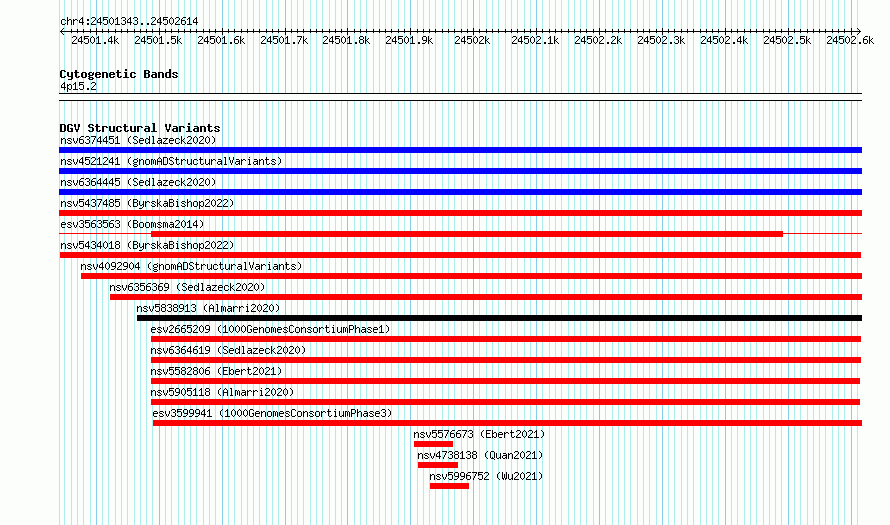
Task: Select the red bar under nsv5582806
Action: pos(505,381)
